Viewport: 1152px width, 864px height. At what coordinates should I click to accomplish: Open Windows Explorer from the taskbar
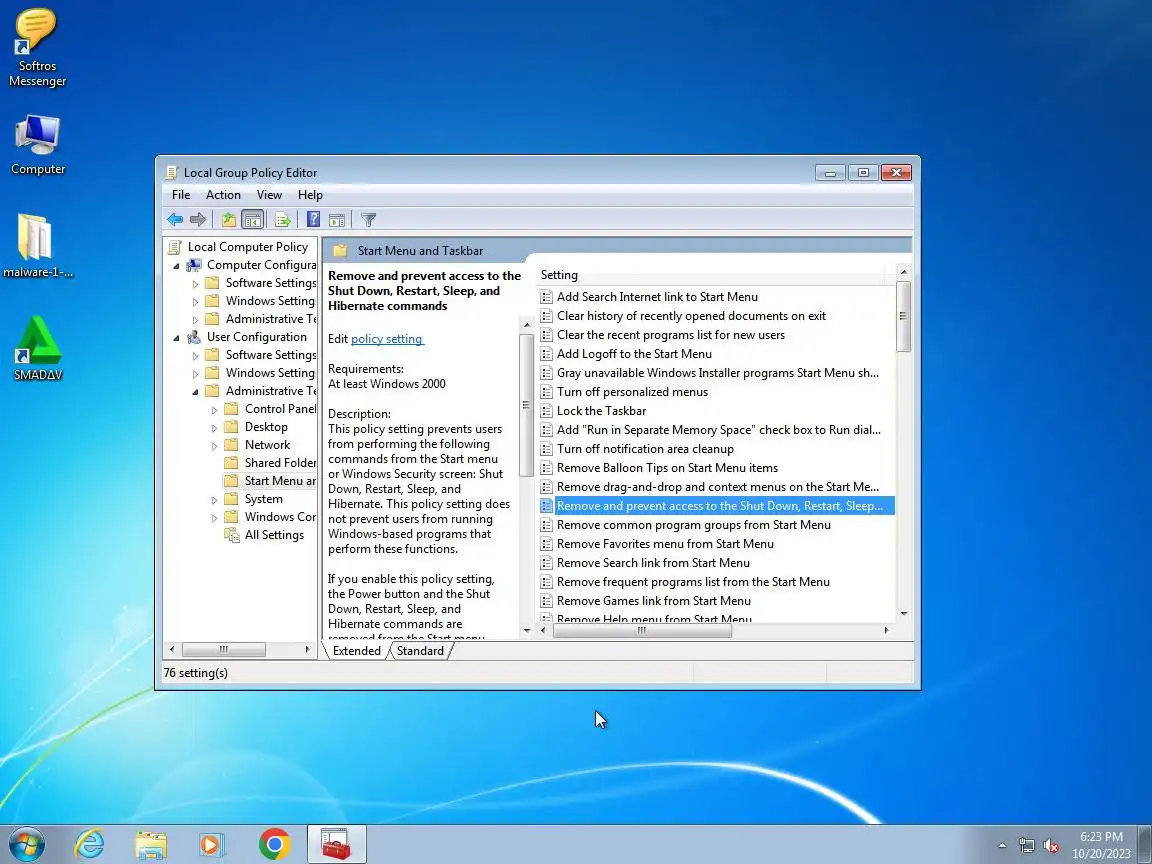coord(151,845)
